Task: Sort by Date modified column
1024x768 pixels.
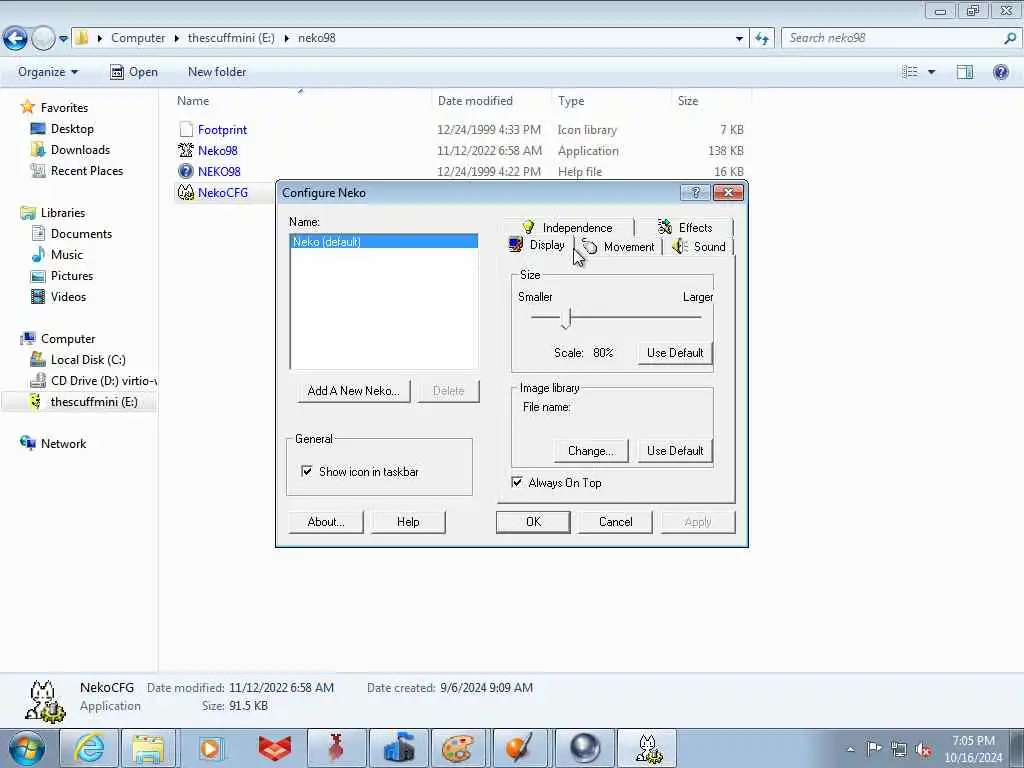Action: coord(475,101)
